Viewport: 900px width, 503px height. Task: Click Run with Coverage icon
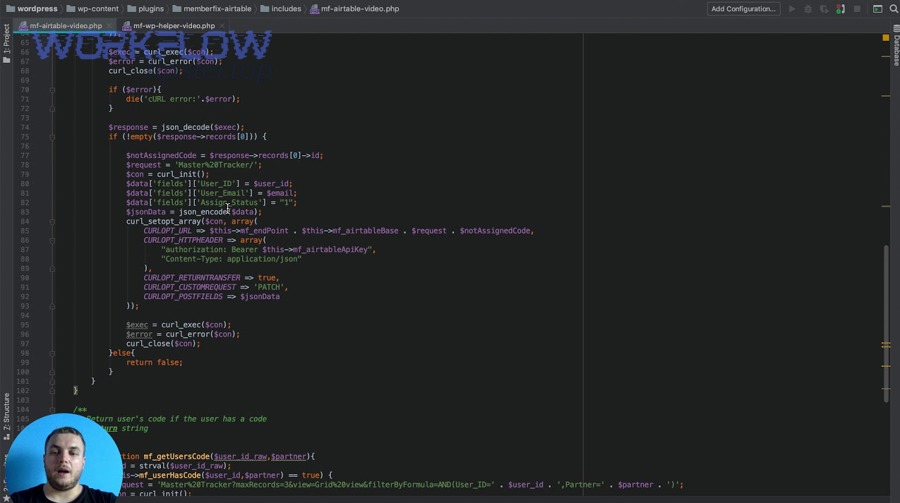click(x=824, y=9)
